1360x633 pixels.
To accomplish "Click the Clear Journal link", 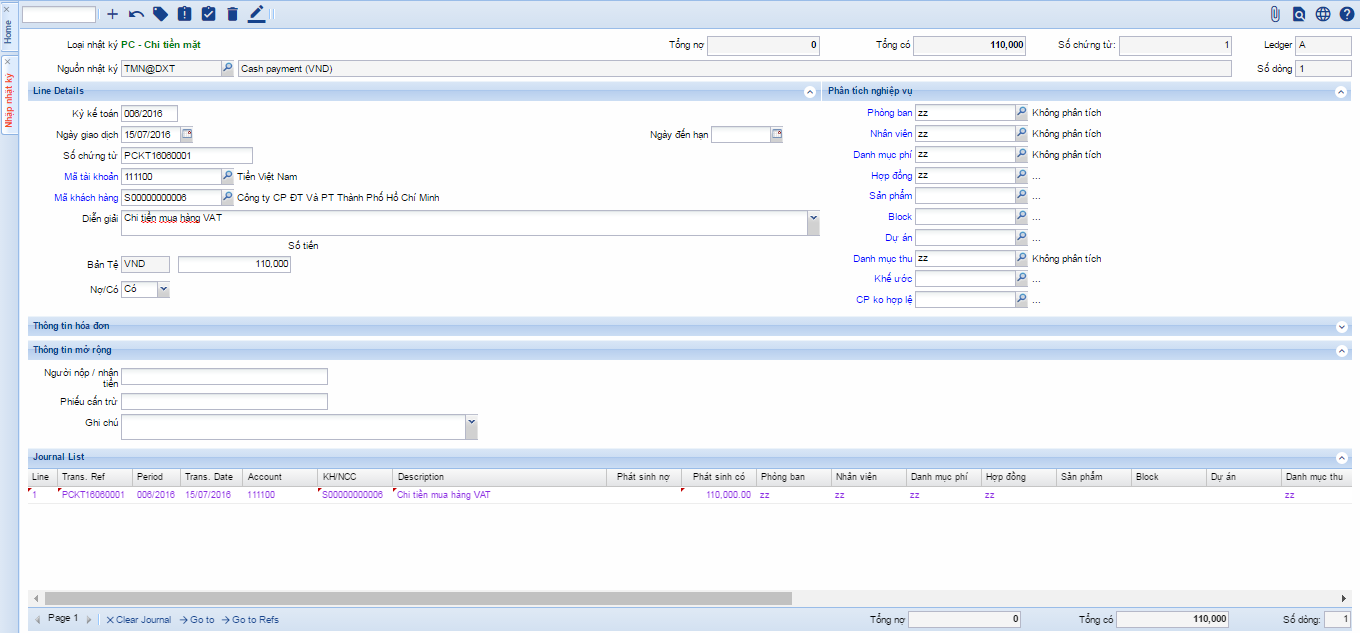I will (x=138, y=620).
